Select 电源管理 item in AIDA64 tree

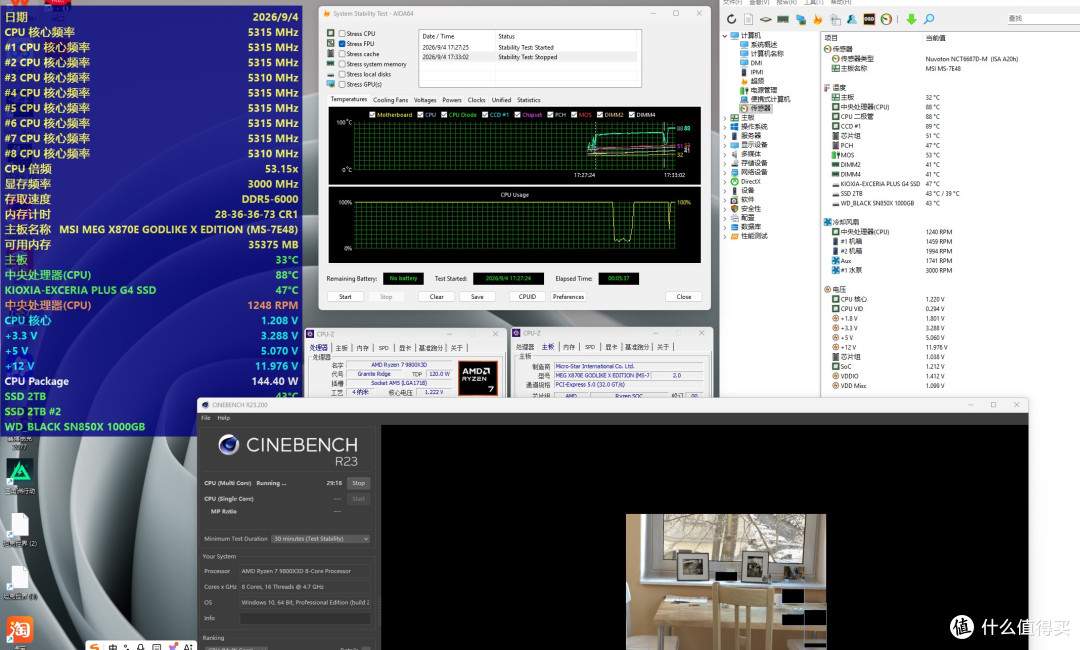758,90
